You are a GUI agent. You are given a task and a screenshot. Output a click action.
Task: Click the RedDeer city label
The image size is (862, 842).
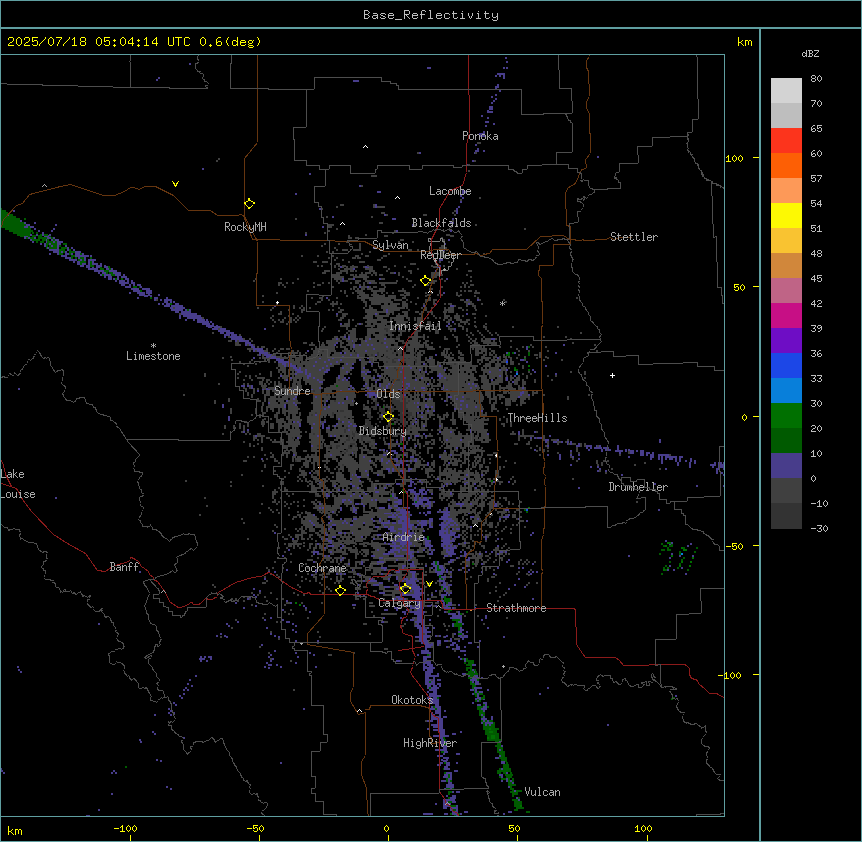[440, 255]
